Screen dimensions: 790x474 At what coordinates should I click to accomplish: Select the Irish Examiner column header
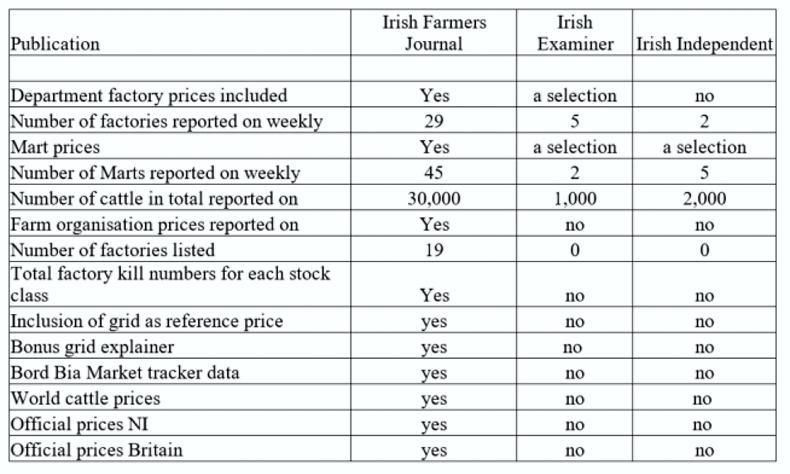click(574, 32)
